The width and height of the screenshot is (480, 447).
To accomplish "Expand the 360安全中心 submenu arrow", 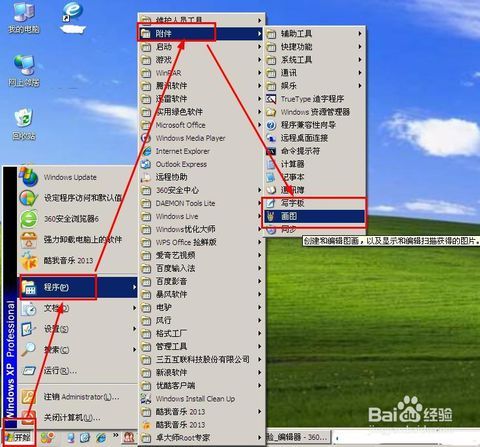I will point(259,190).
